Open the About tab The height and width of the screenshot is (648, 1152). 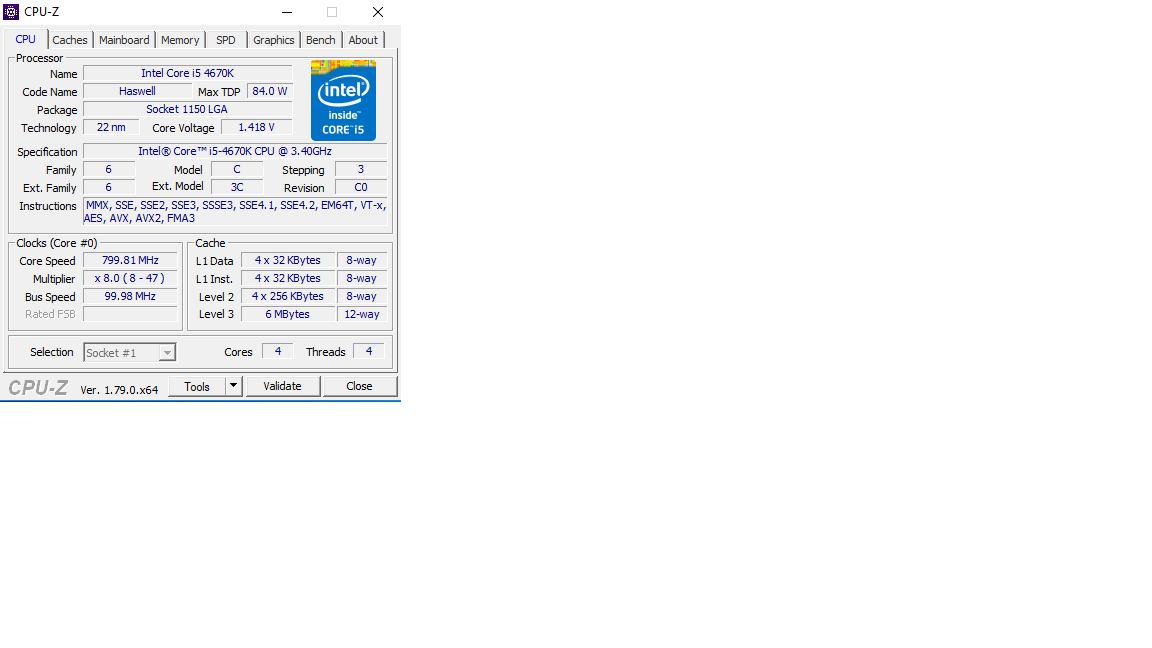363,40
